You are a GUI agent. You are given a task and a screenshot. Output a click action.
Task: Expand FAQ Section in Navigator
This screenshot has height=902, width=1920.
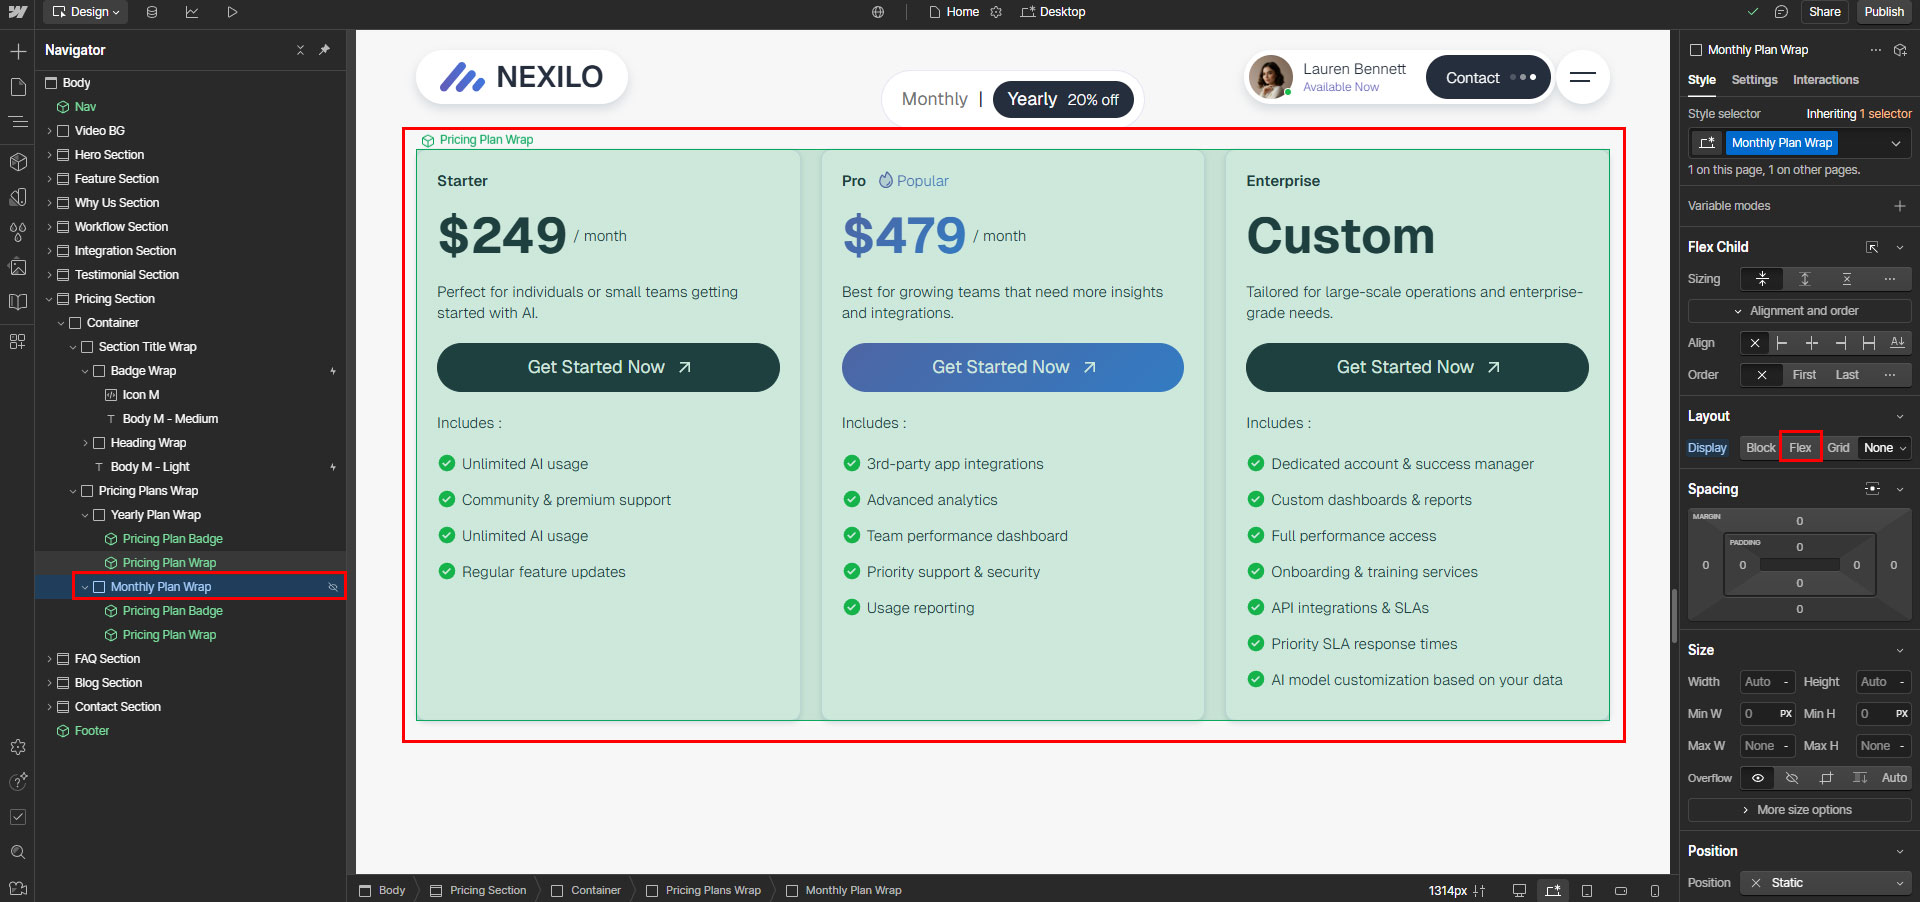click(49, 659)
